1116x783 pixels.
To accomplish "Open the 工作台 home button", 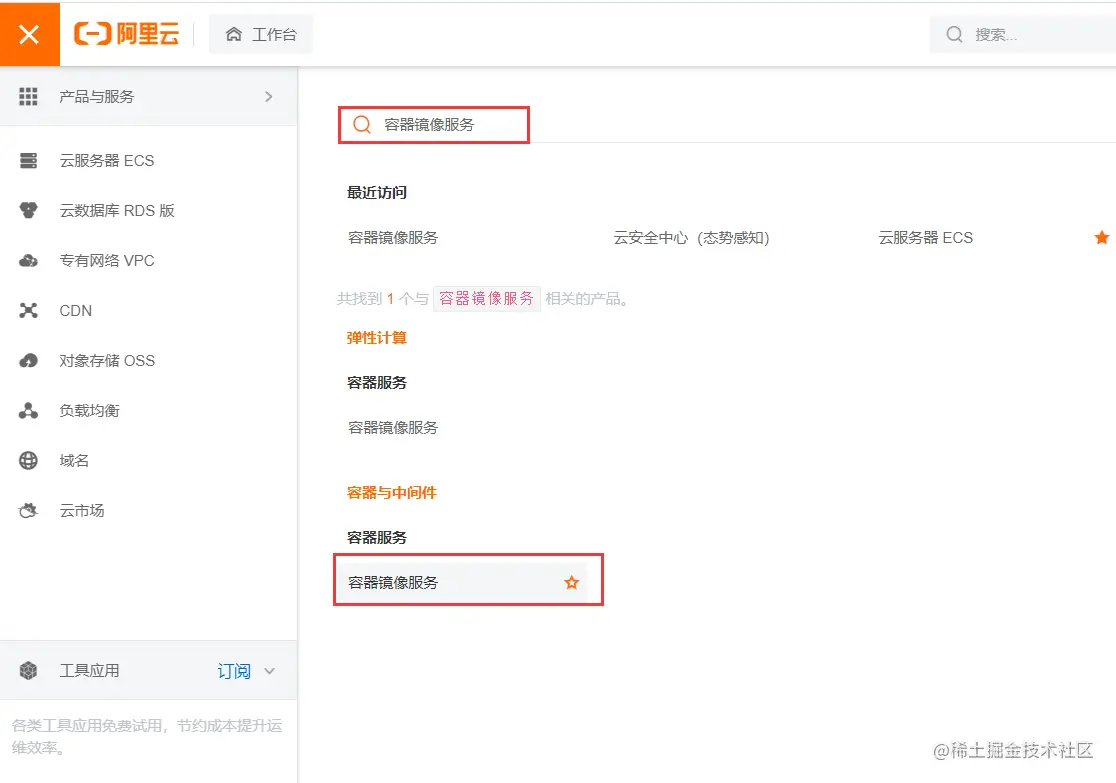I will pos(260,34).
